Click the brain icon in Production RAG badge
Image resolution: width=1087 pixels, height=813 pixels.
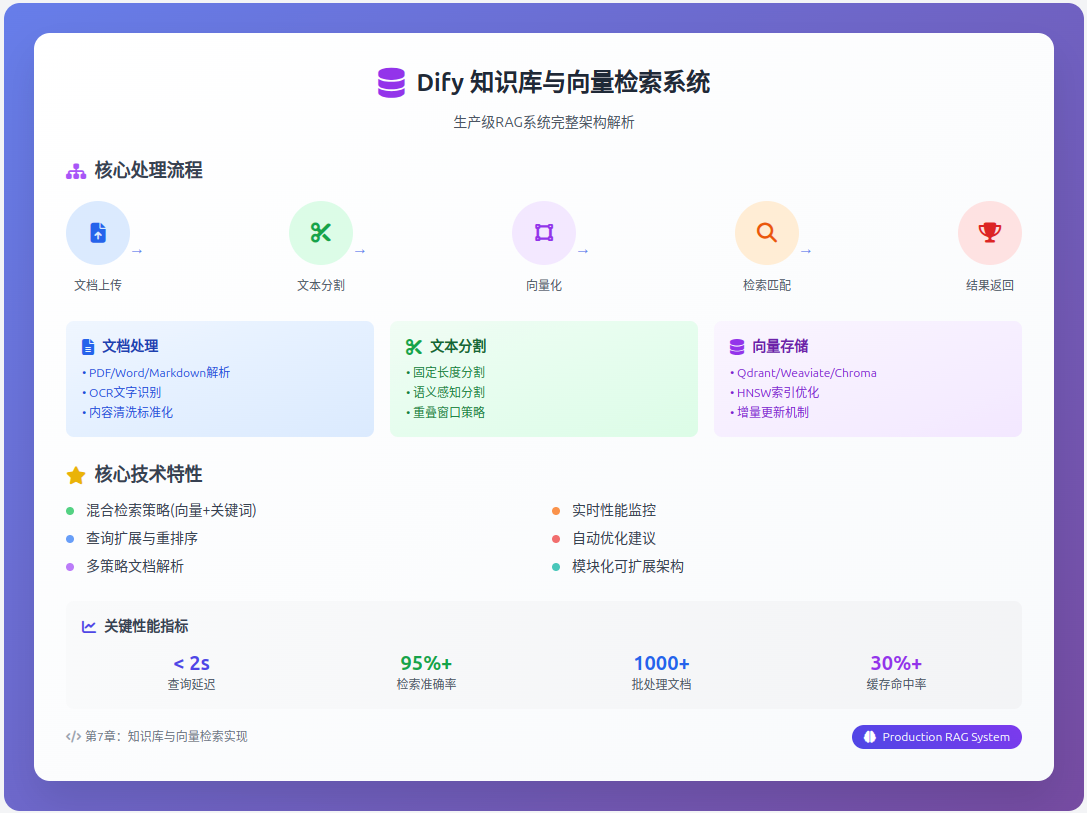point(869,737)
